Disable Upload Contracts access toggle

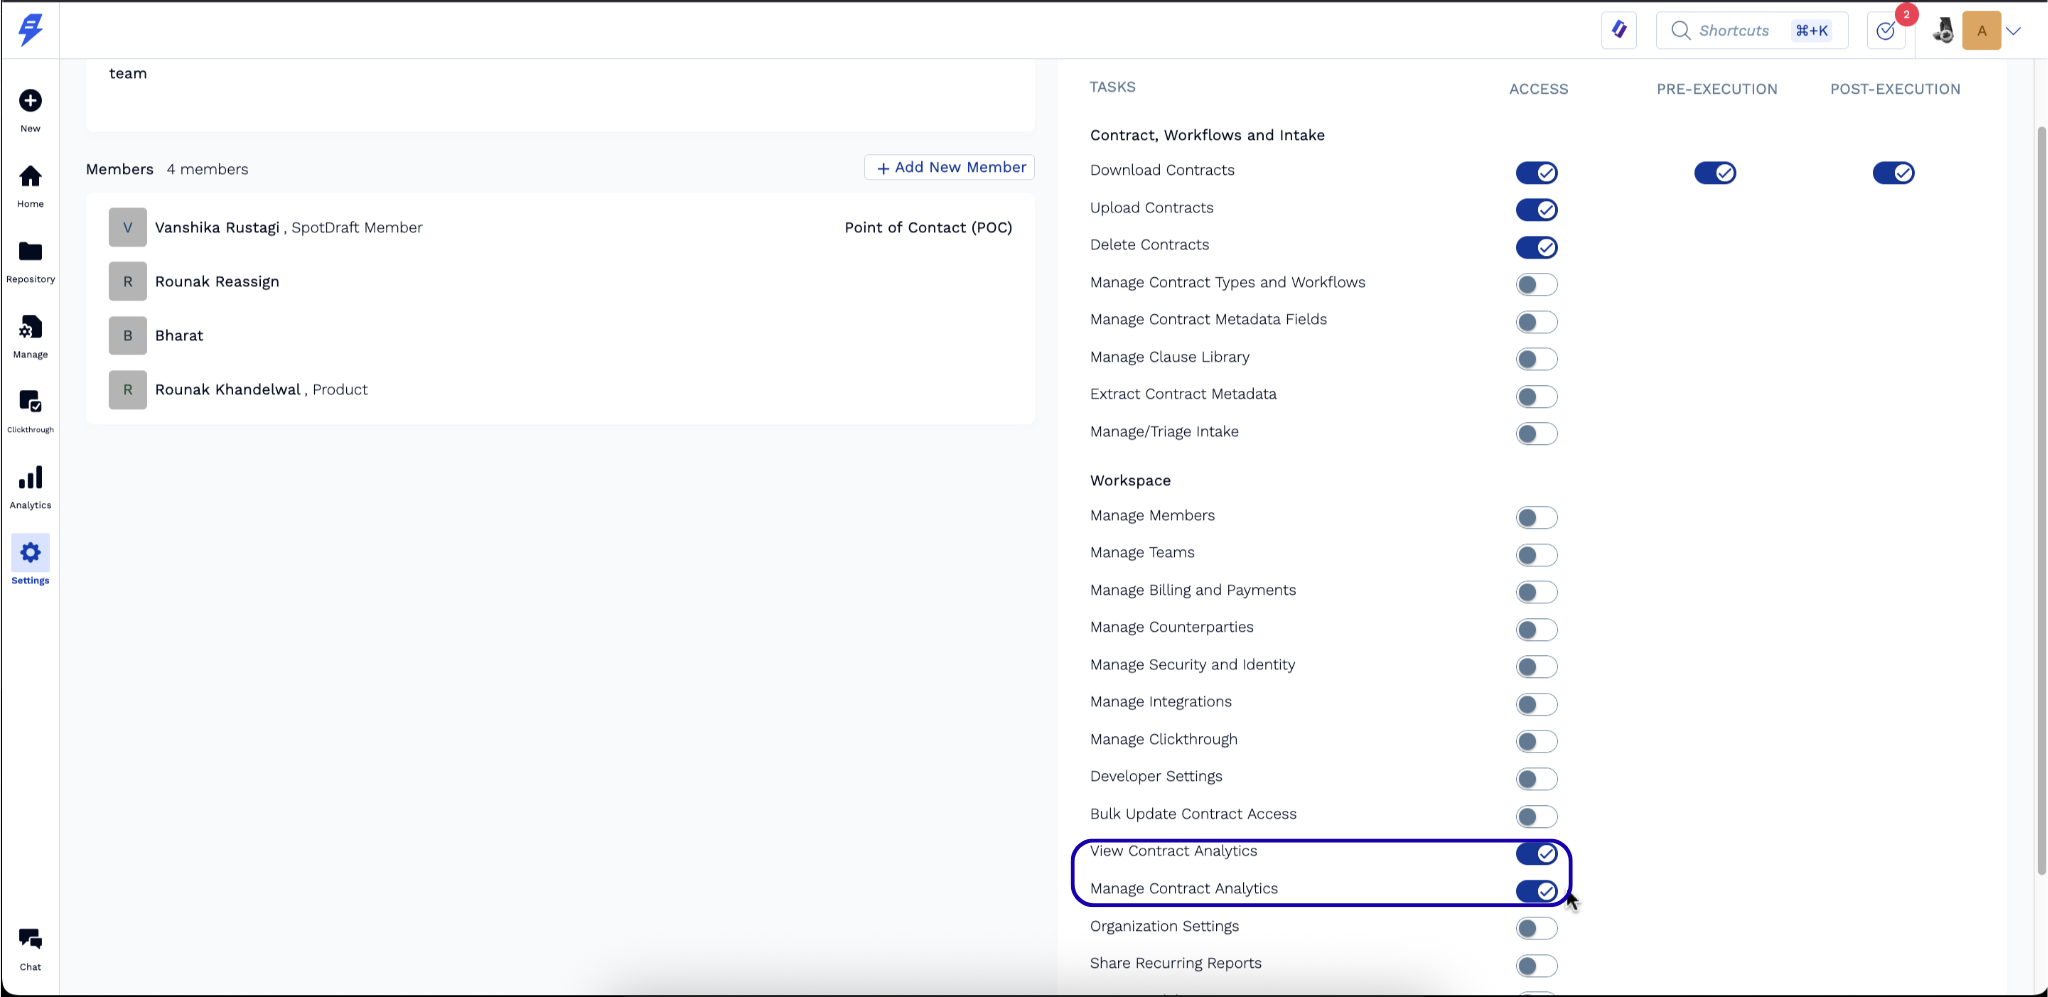click(x=1536, y=210)
